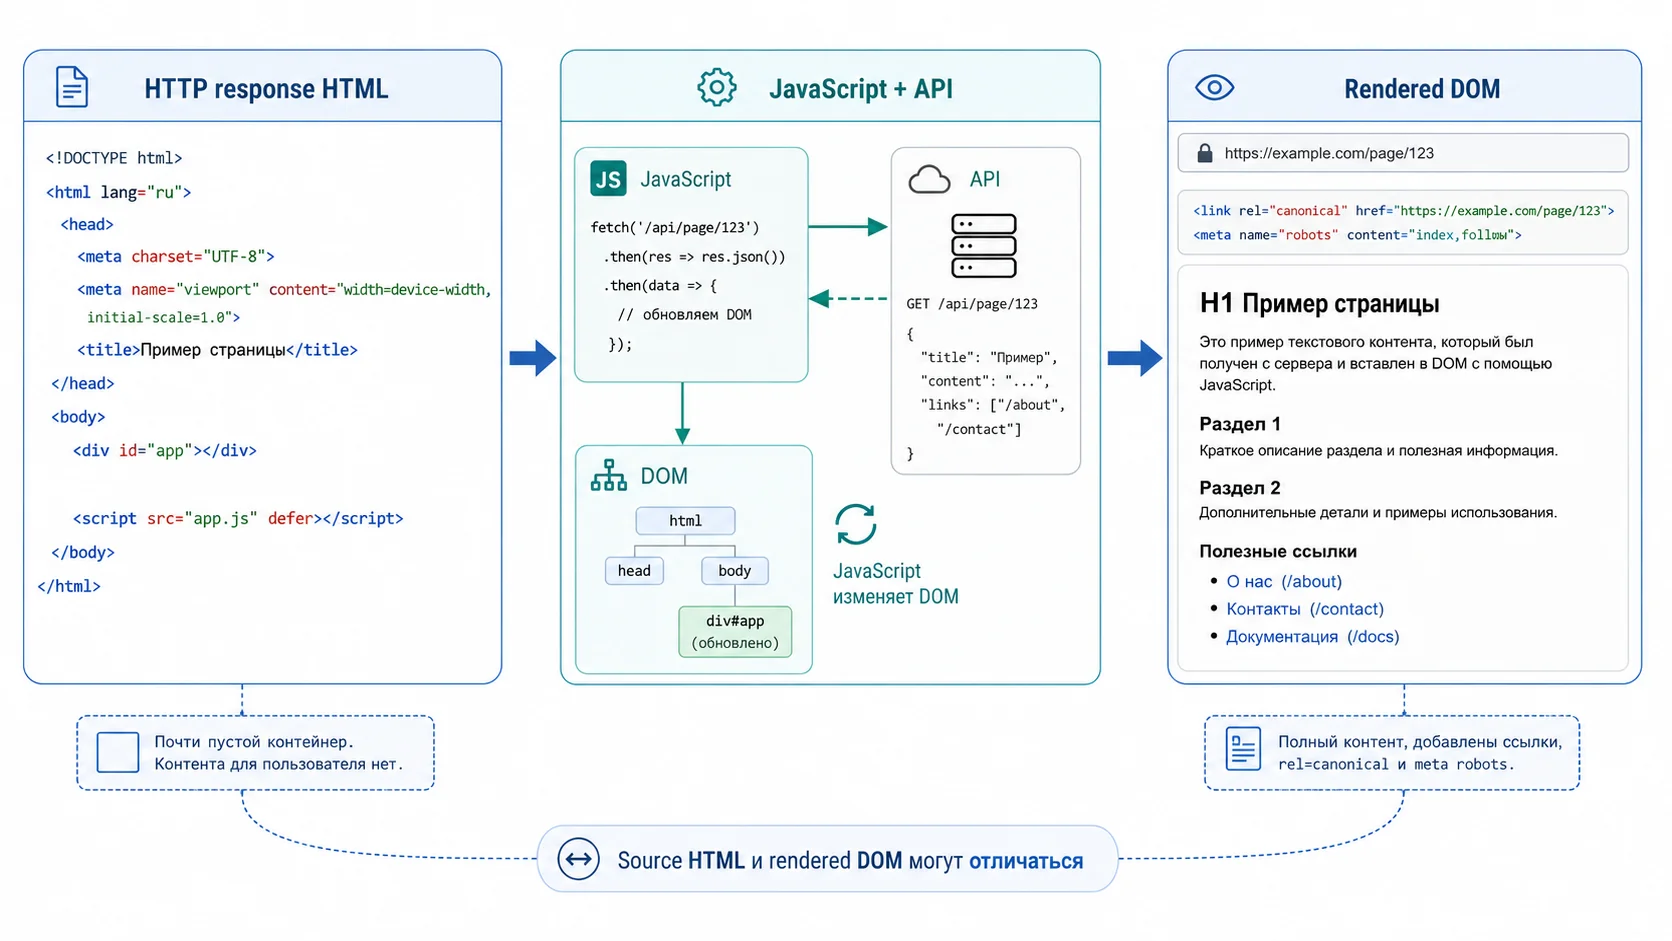Click the "title": "Пример" JSON line

pyautogui.click(x=989, y=357)
